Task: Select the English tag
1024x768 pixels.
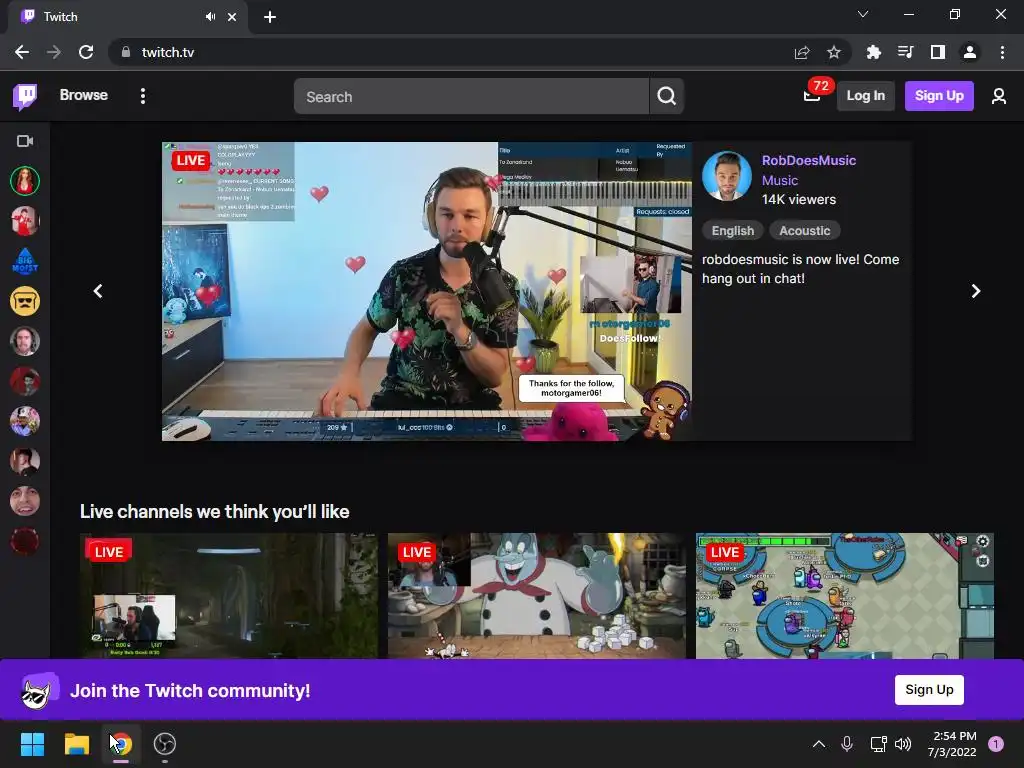Action: pyautogui.click(x=733, y=231)
